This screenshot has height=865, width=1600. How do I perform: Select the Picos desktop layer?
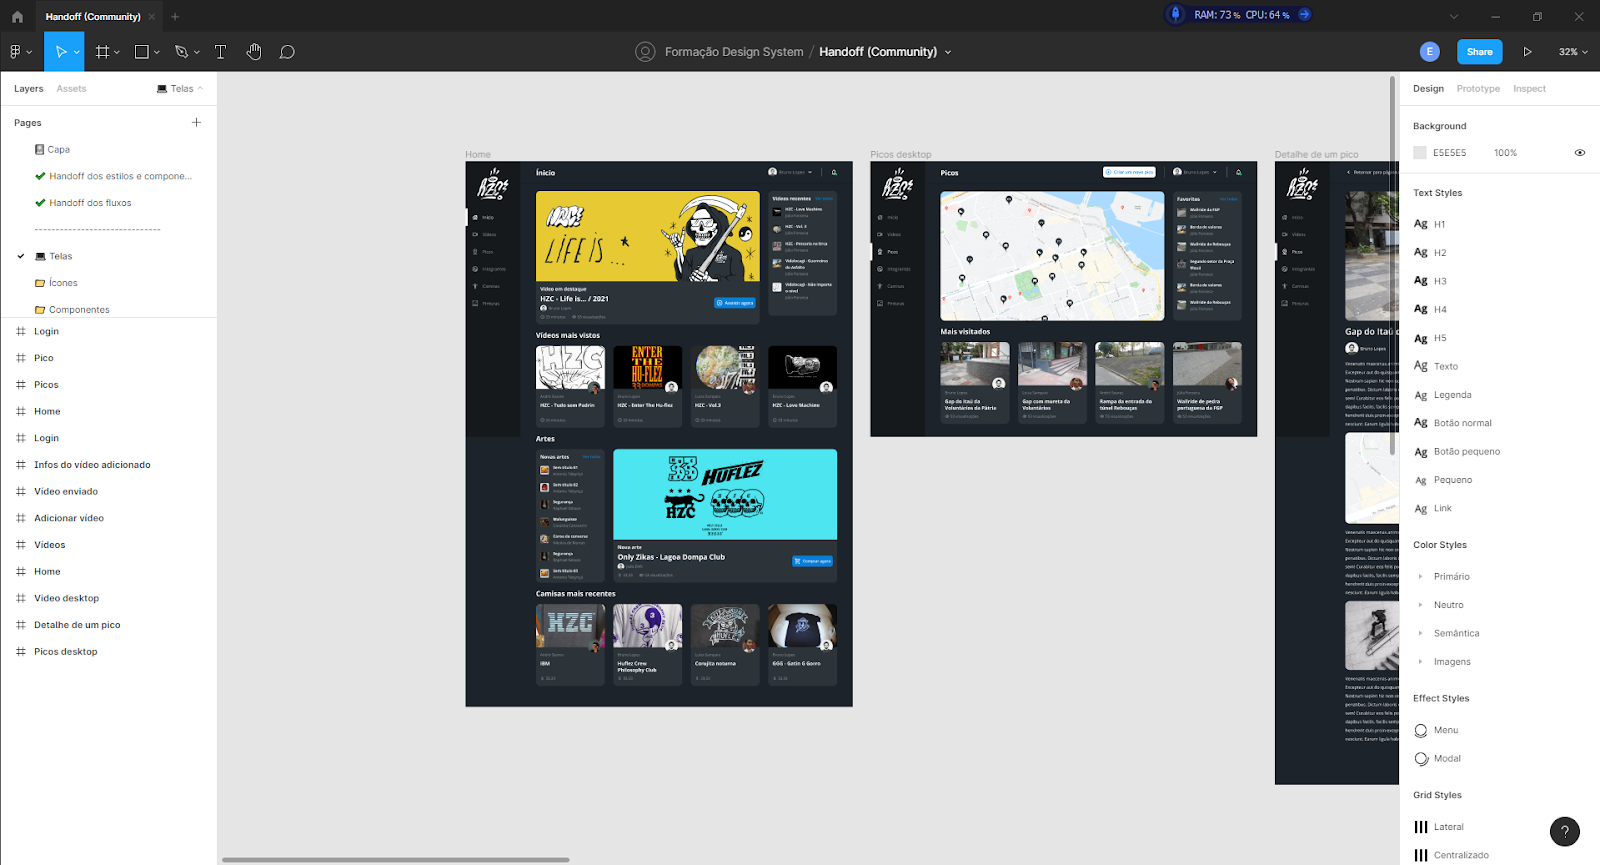(x=66, y=652)
